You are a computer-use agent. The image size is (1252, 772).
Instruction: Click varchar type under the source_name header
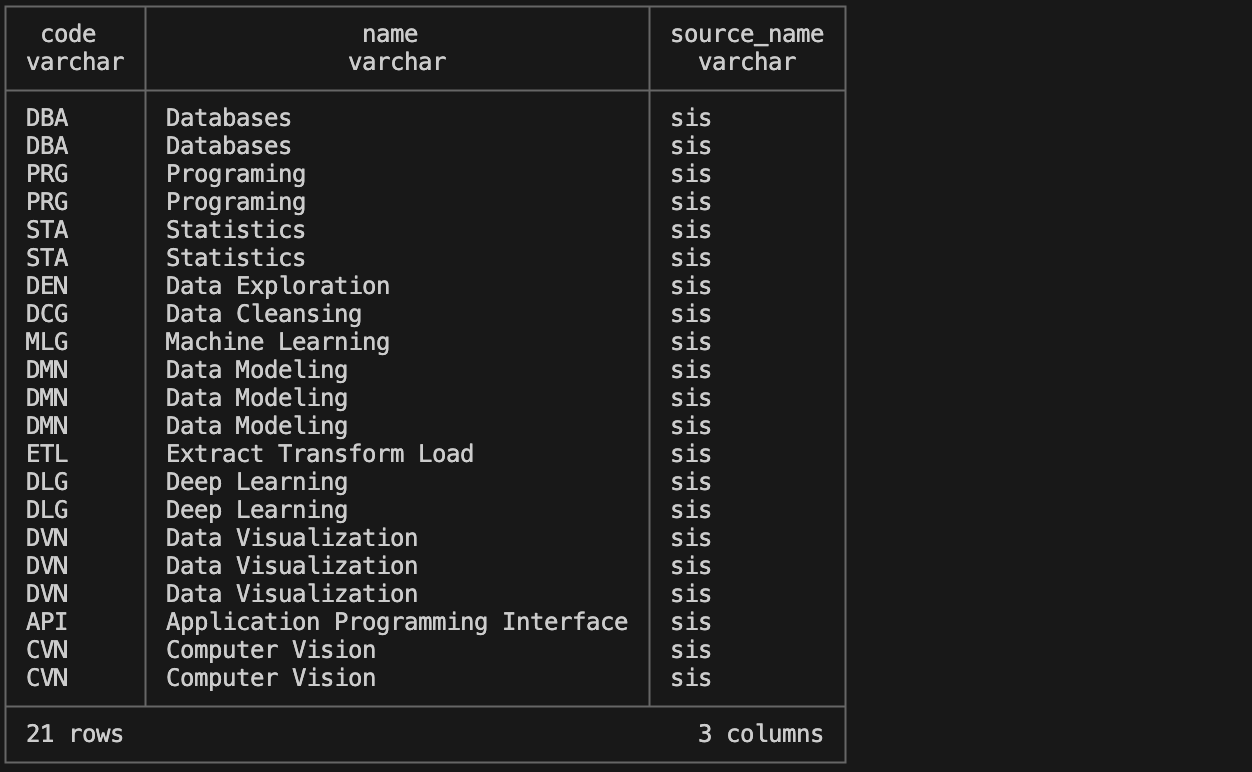coord(747,62)
